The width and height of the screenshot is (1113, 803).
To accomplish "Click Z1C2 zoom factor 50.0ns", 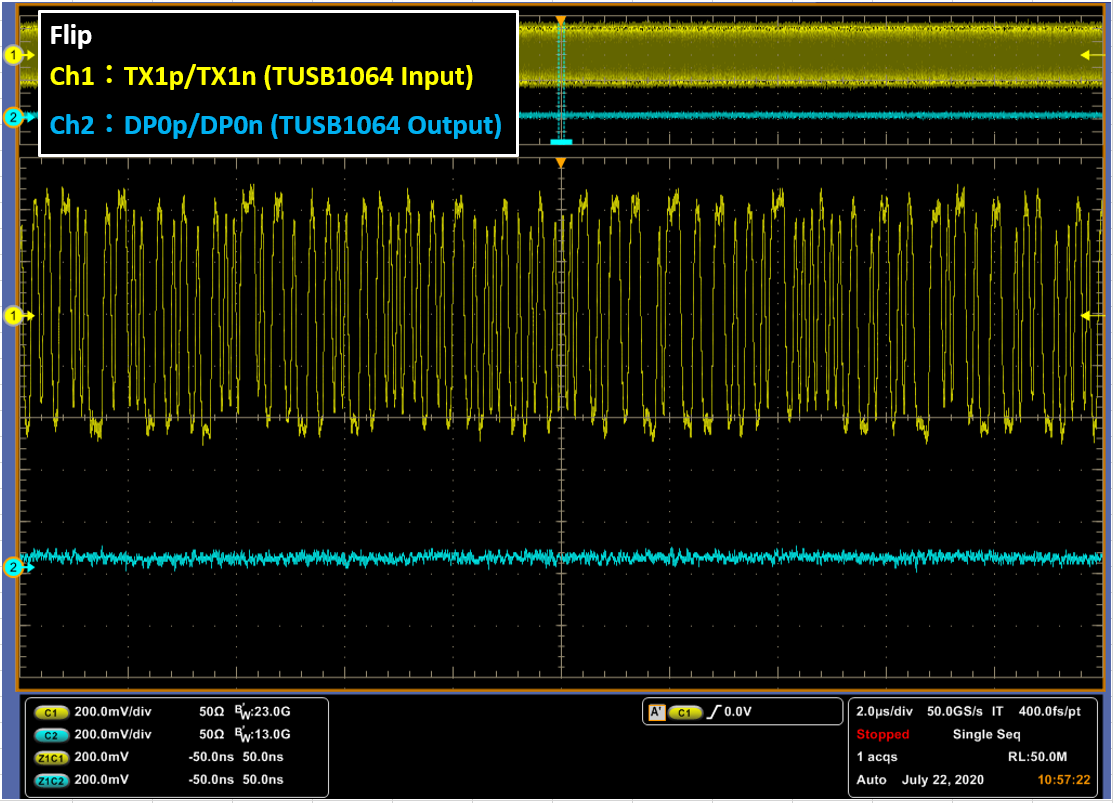I will [263, 780].
